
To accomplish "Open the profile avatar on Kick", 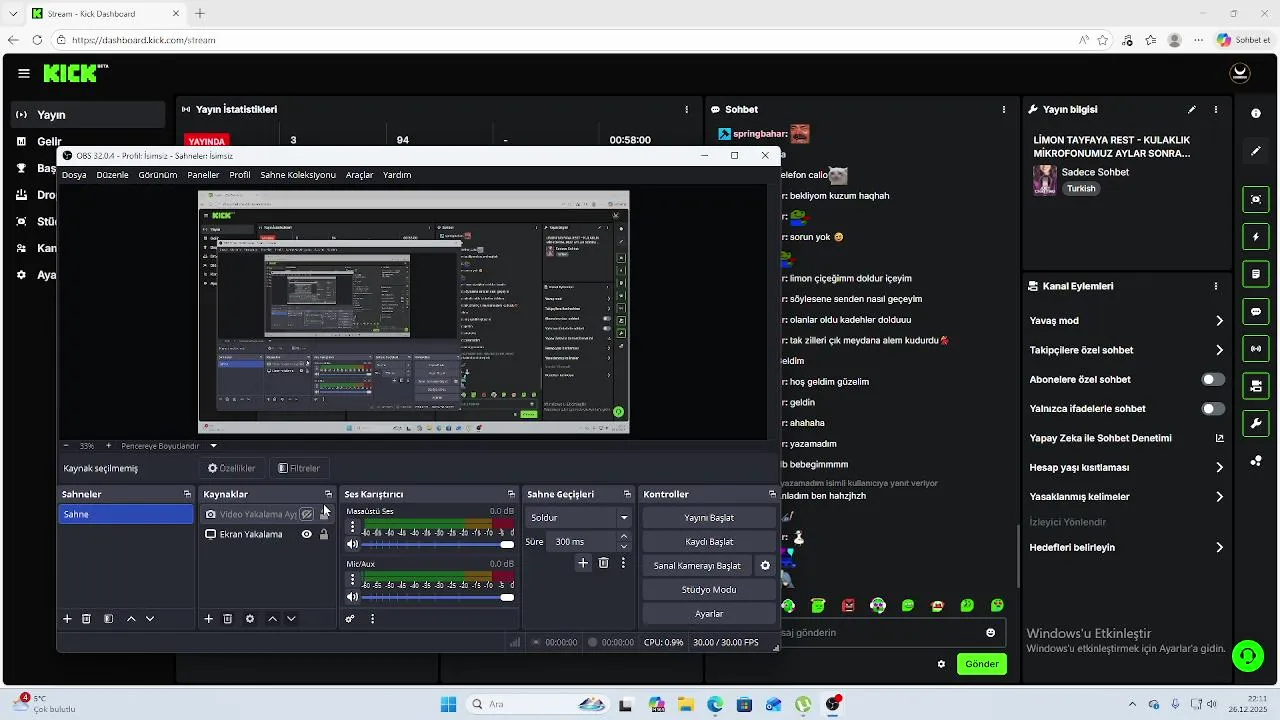I will (1240, 73).
